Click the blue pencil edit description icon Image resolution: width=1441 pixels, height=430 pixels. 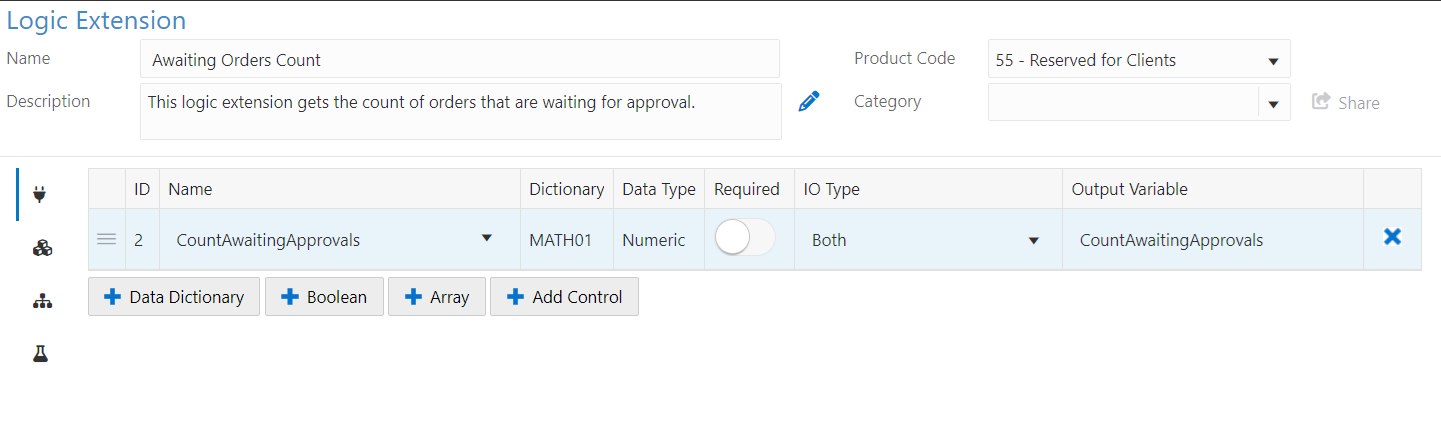pyautogui.click(x=809, y=101)
